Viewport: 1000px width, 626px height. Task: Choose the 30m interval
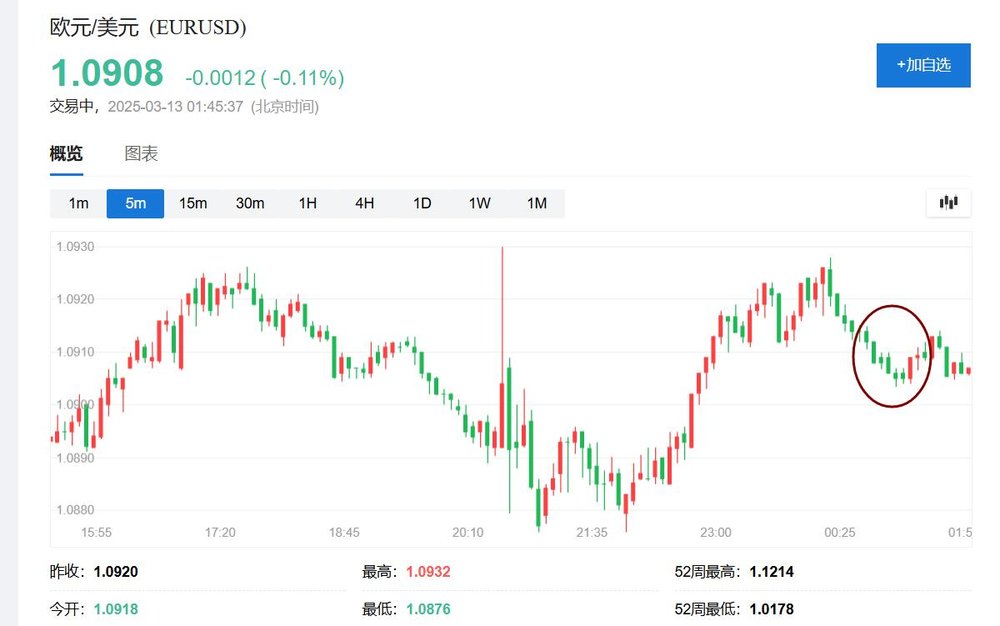point(250,203)
